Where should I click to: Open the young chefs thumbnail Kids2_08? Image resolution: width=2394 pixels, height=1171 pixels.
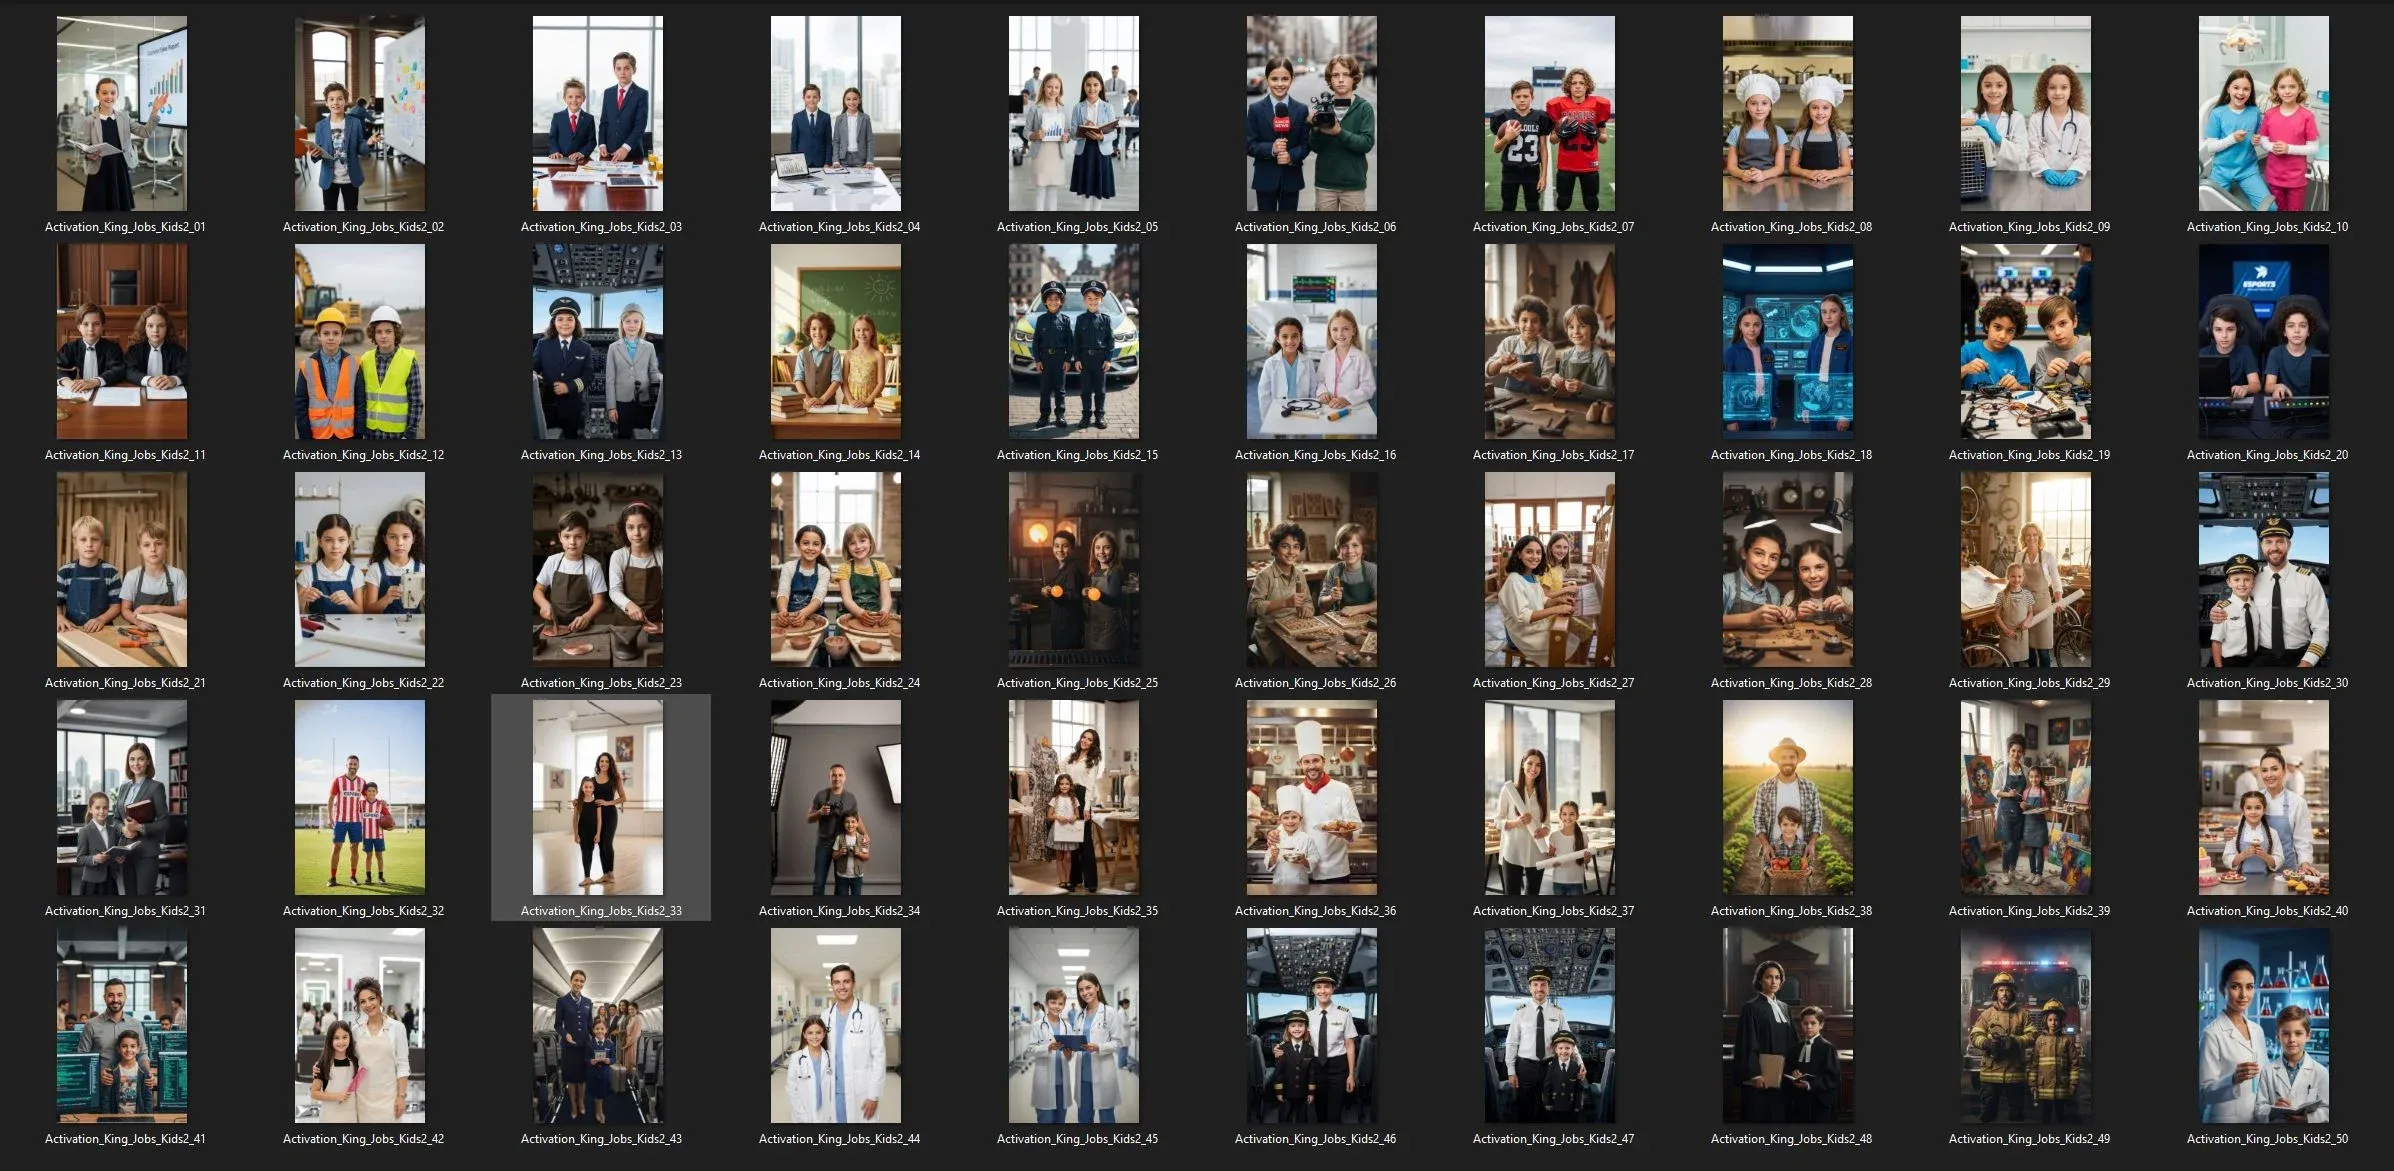1787,113
